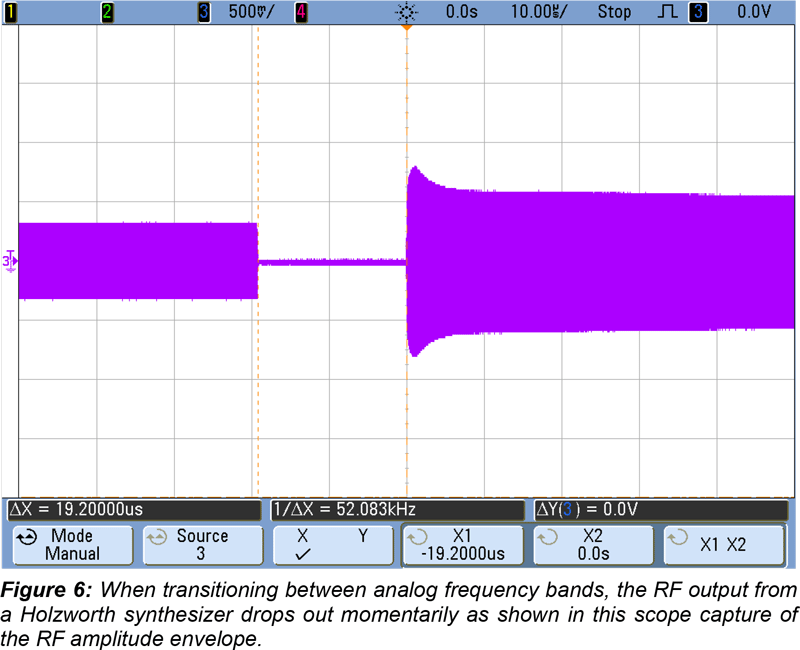Click channel 3 ground marker on left edge

11,262
